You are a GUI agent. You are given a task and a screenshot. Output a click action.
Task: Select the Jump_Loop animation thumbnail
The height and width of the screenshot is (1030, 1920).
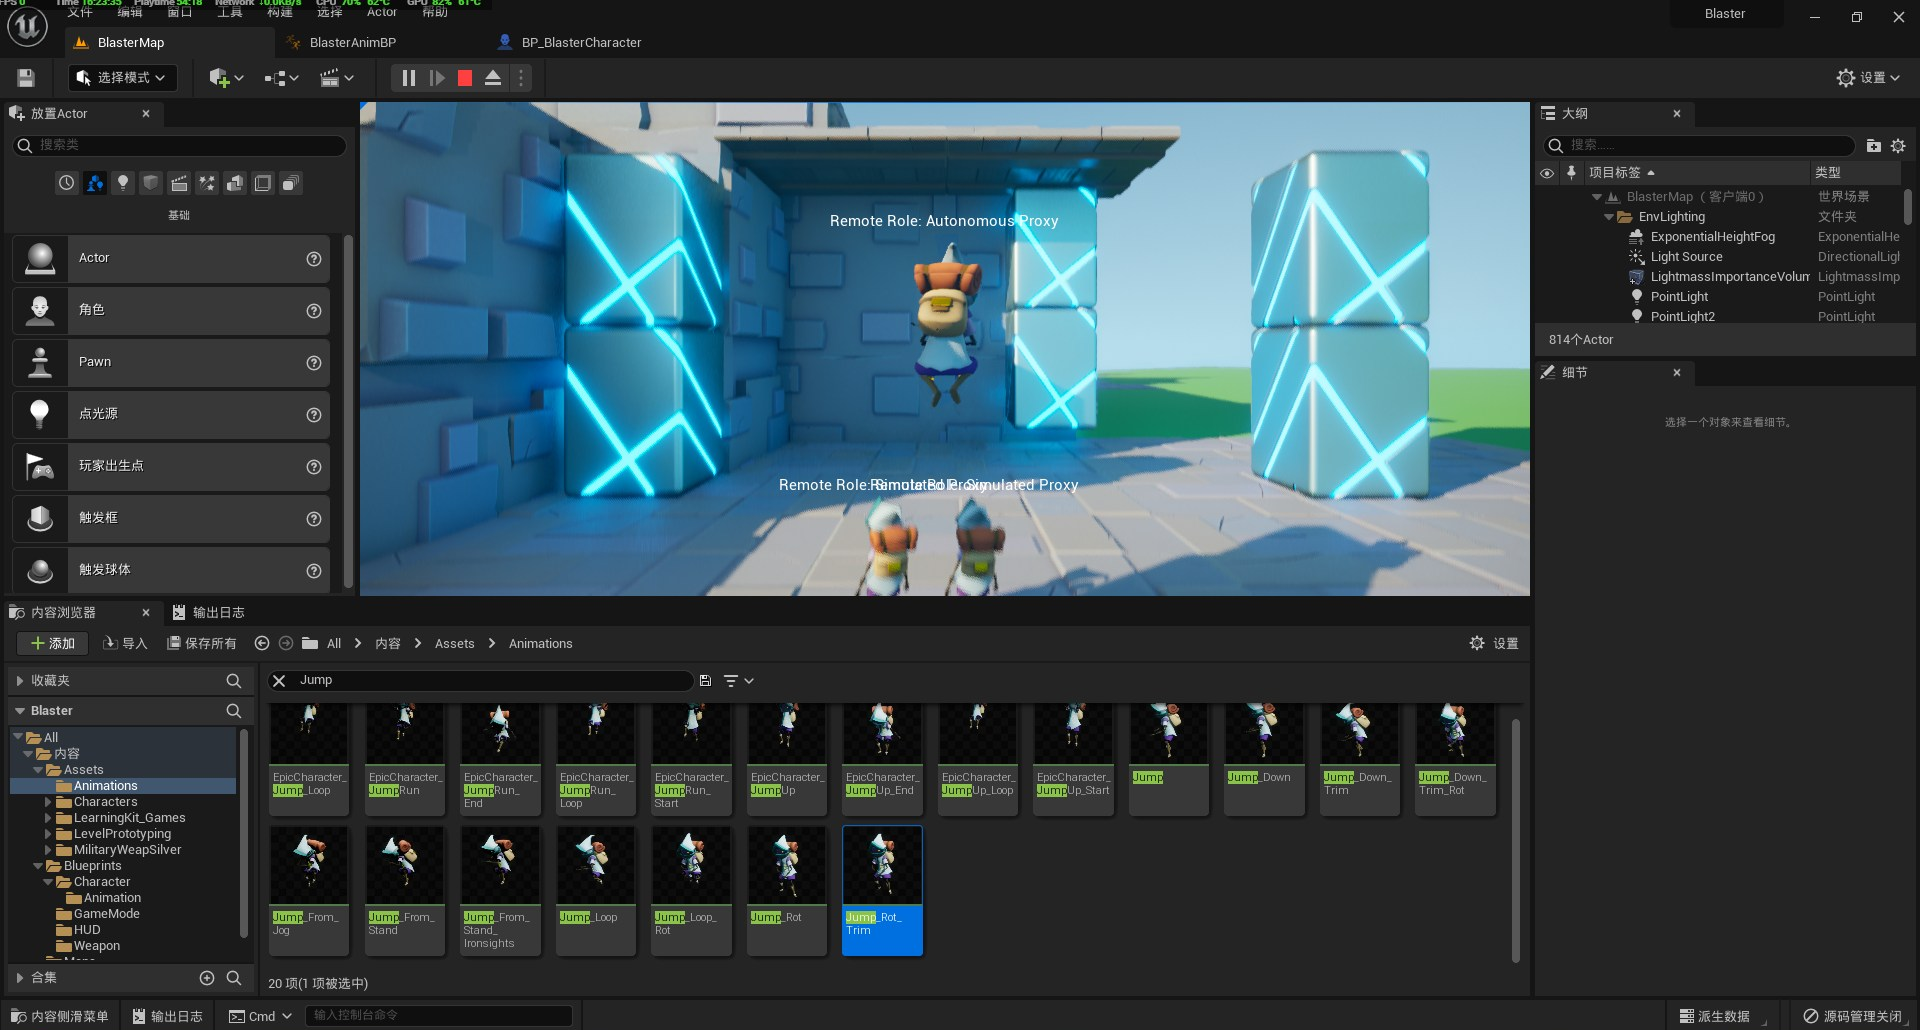[x=595, y=890]
